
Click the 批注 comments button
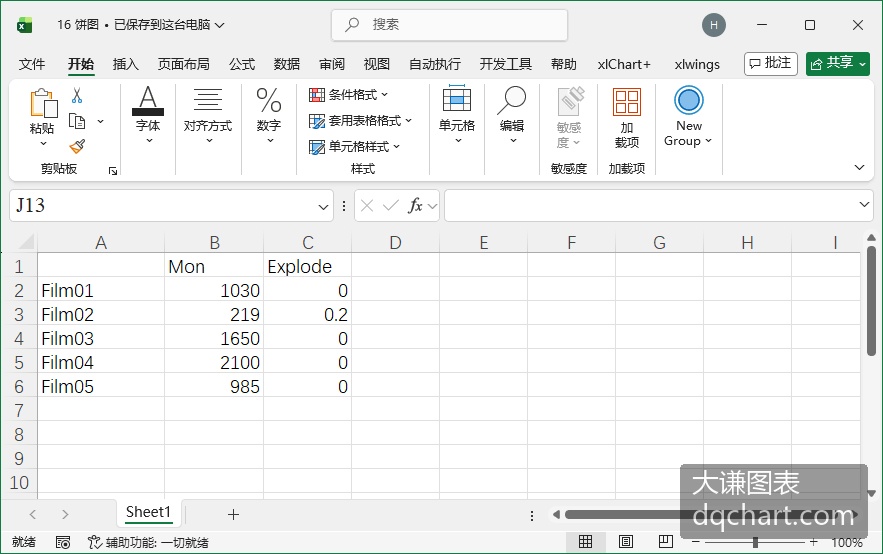click(x=771, y=63)
